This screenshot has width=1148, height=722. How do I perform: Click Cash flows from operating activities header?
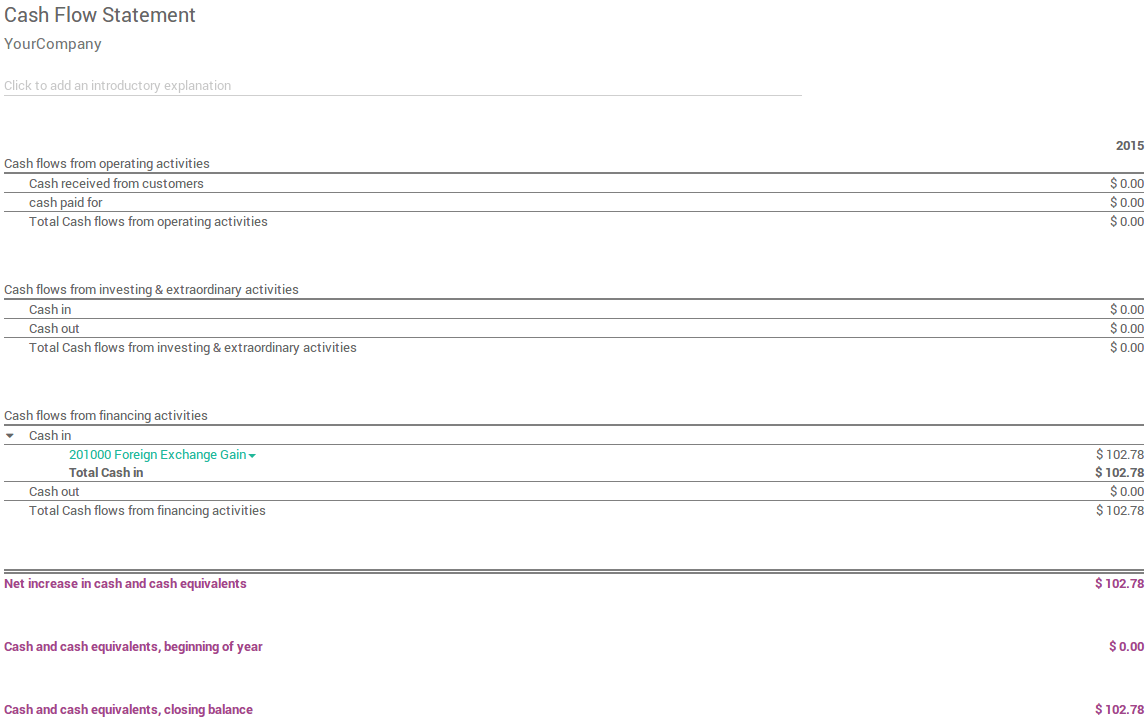pyautogui.click(x=107, y=163)
